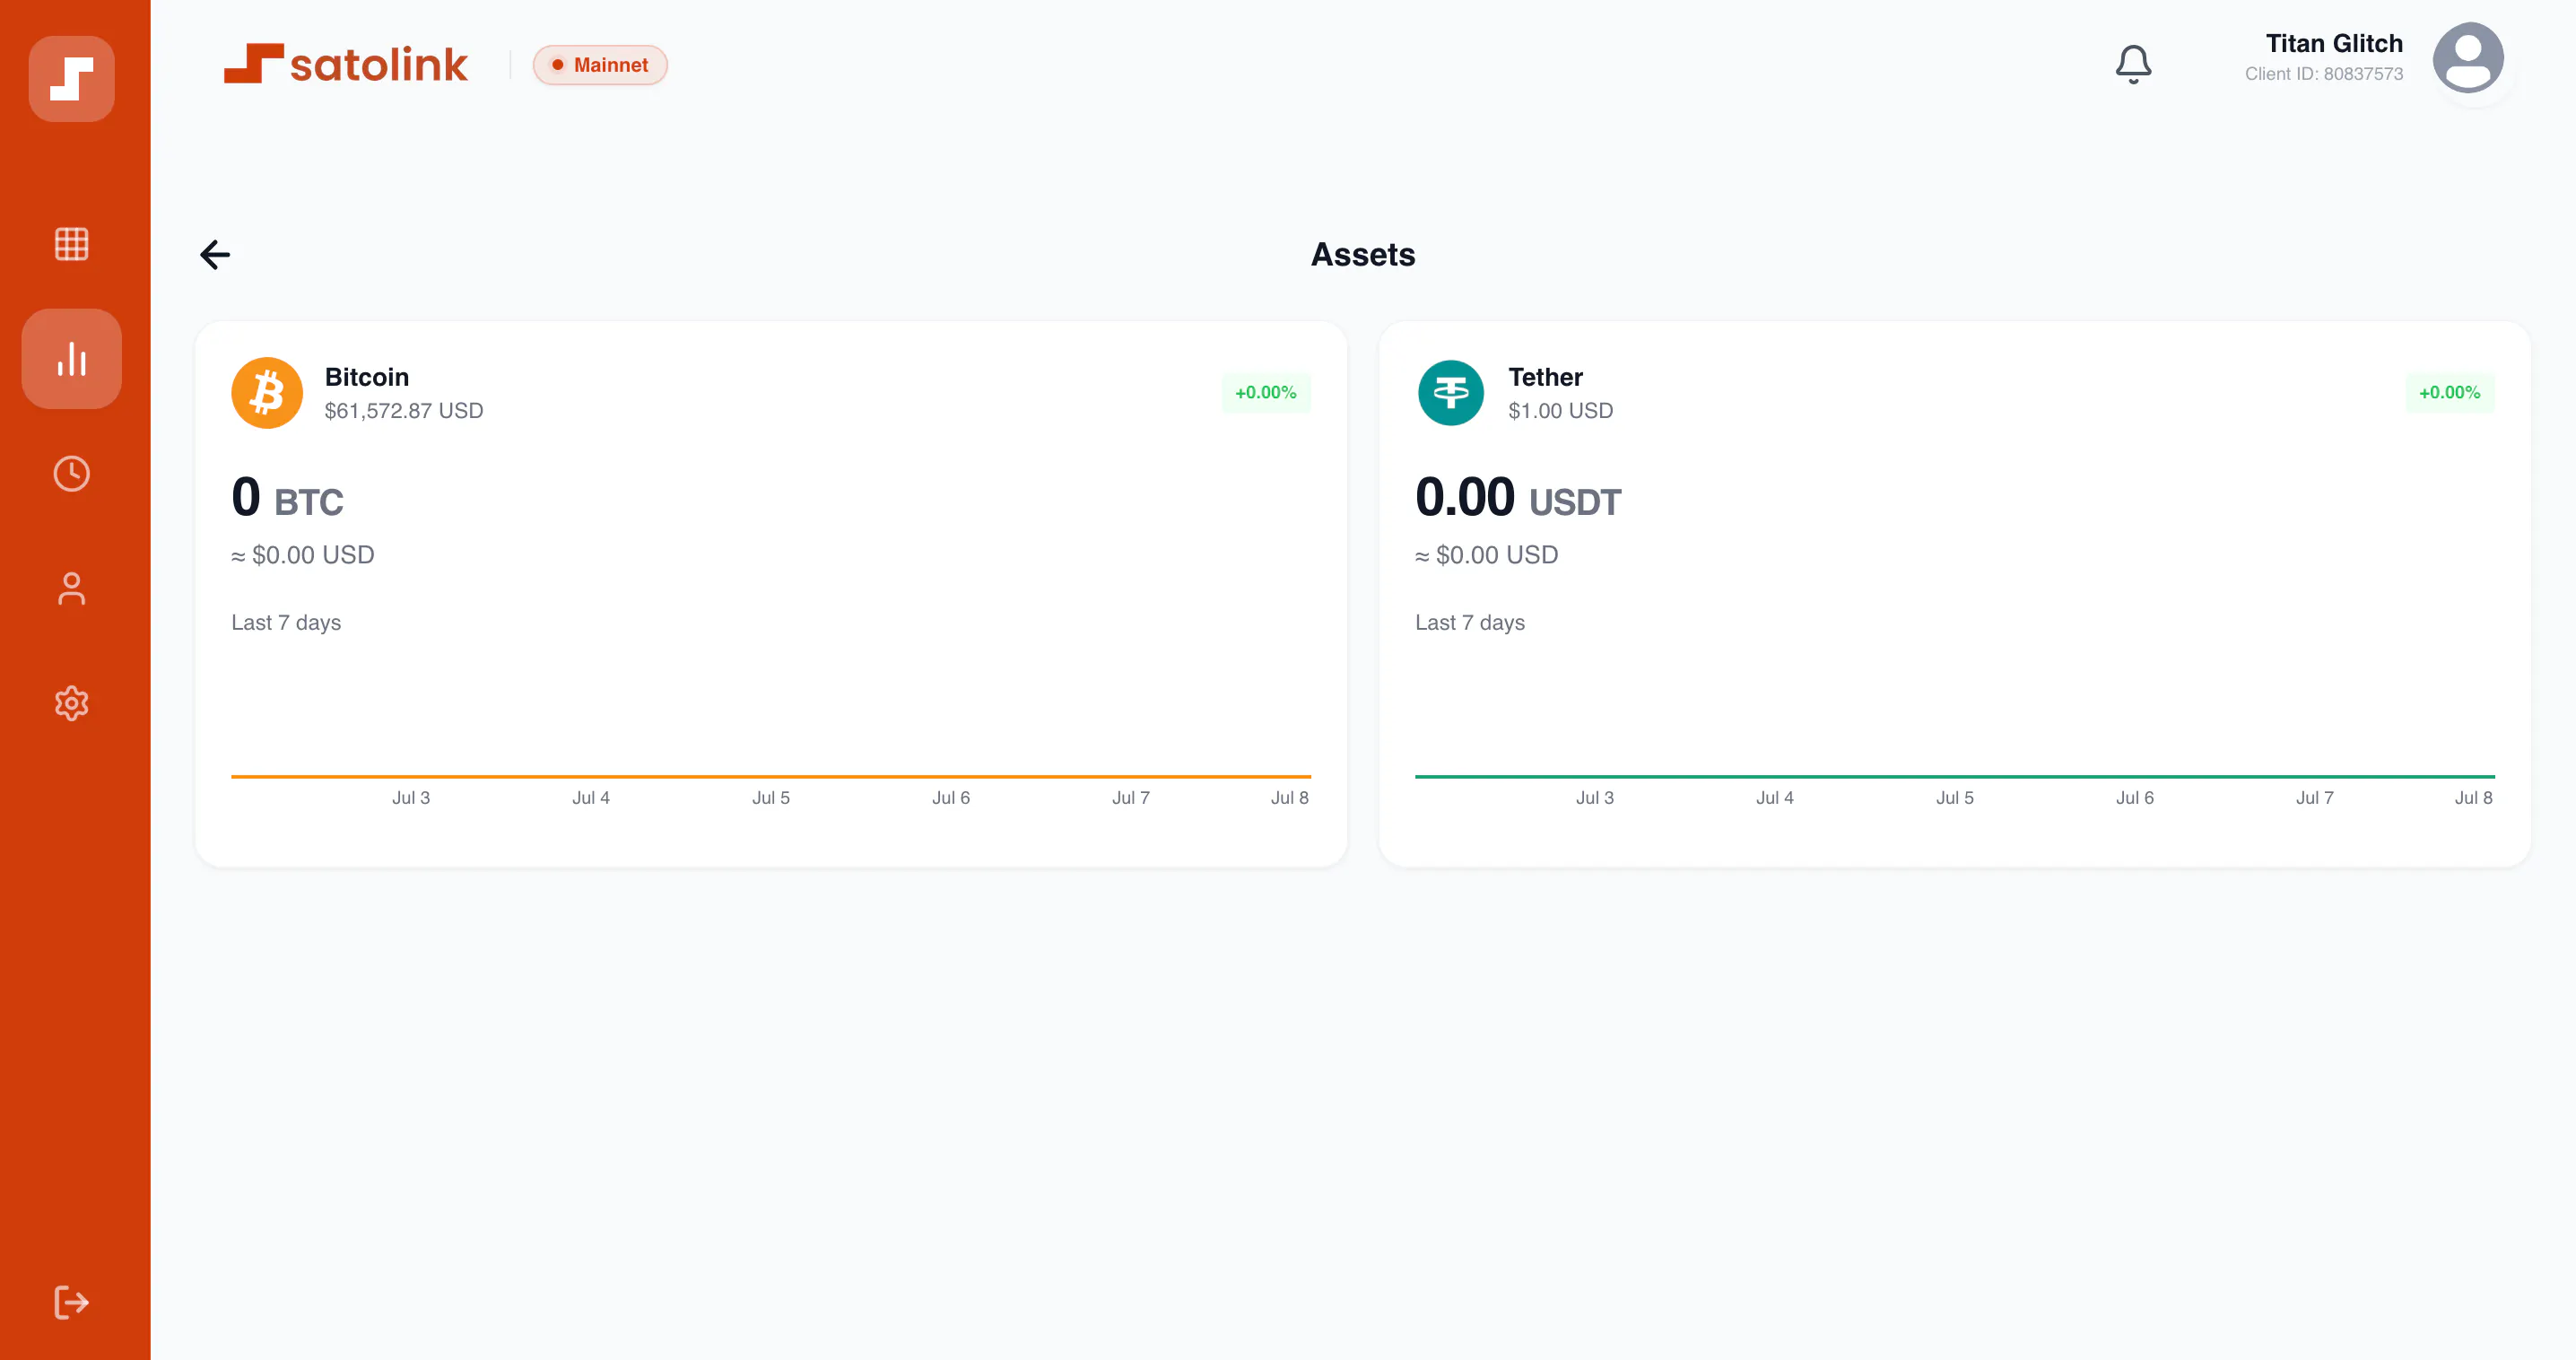Screen dimensions: 2576x1360
Task: Click the orange Bitcoin chart line
Action: (x=771, y=776)
